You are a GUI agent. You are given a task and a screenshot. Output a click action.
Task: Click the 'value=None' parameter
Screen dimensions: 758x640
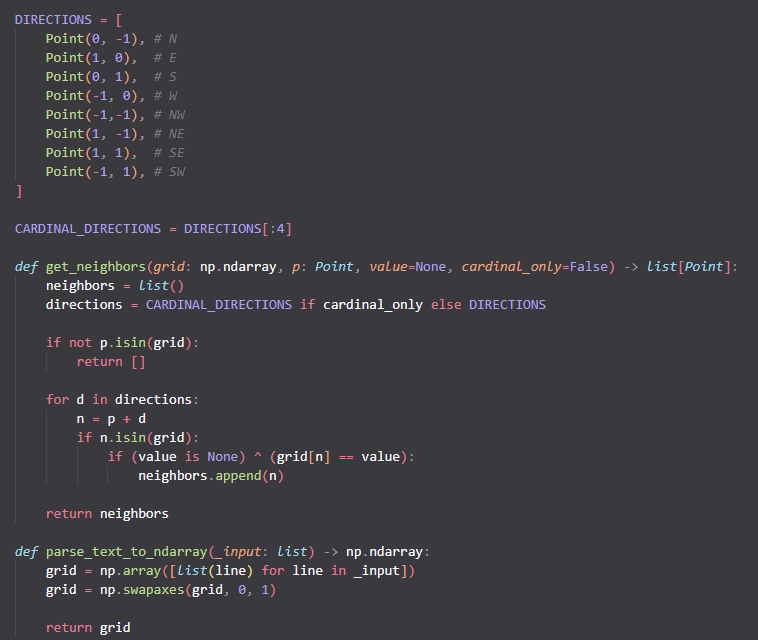(x=408, y=267)
